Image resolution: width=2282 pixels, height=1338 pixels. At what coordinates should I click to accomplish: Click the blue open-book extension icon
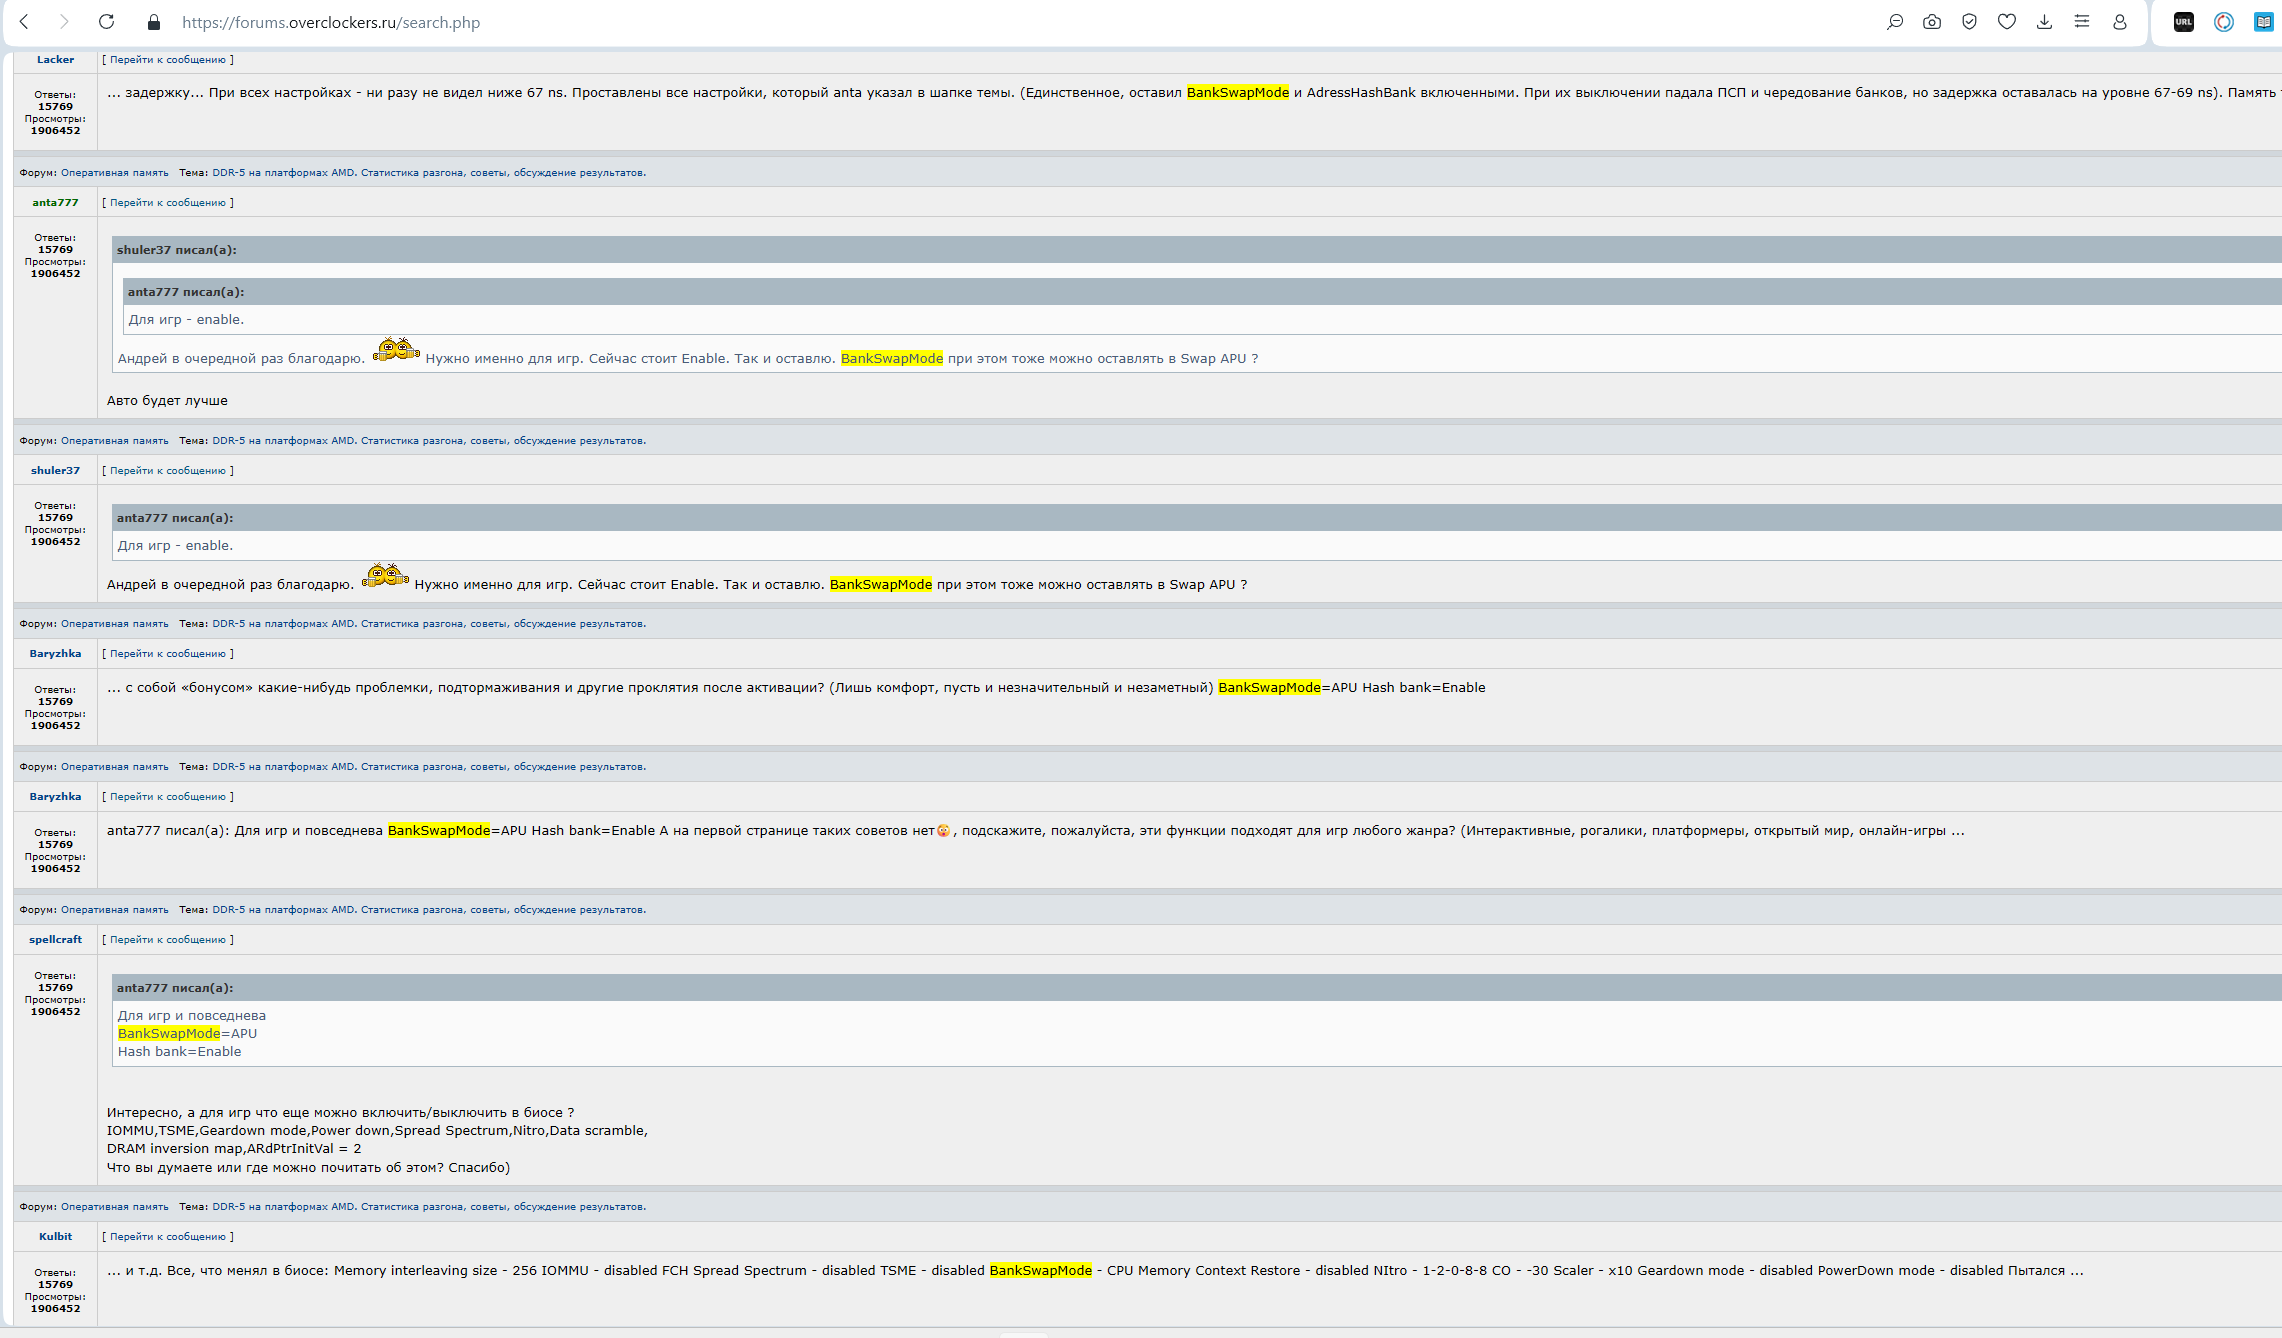[2263, 22]
